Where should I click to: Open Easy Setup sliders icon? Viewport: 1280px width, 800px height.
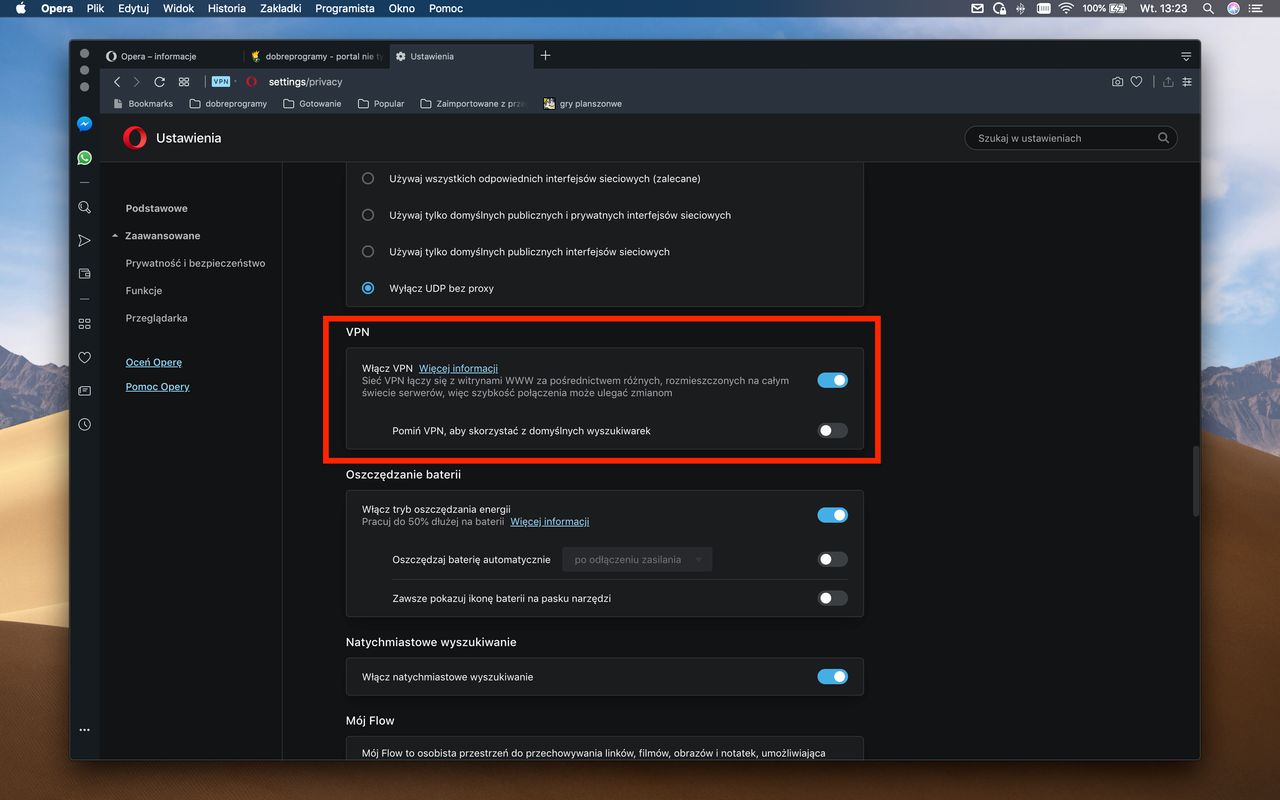[x=1187, y=82]
